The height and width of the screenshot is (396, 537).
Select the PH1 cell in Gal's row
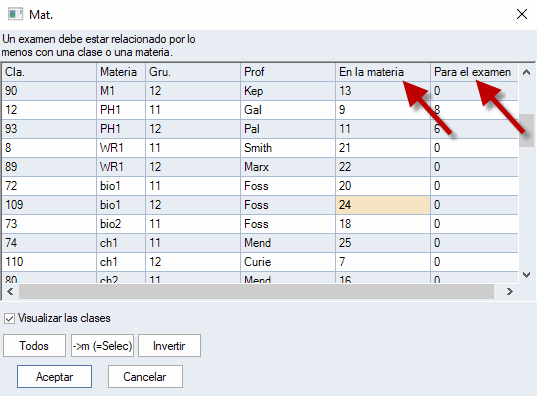pyautogui.click(x=121, y=110)
